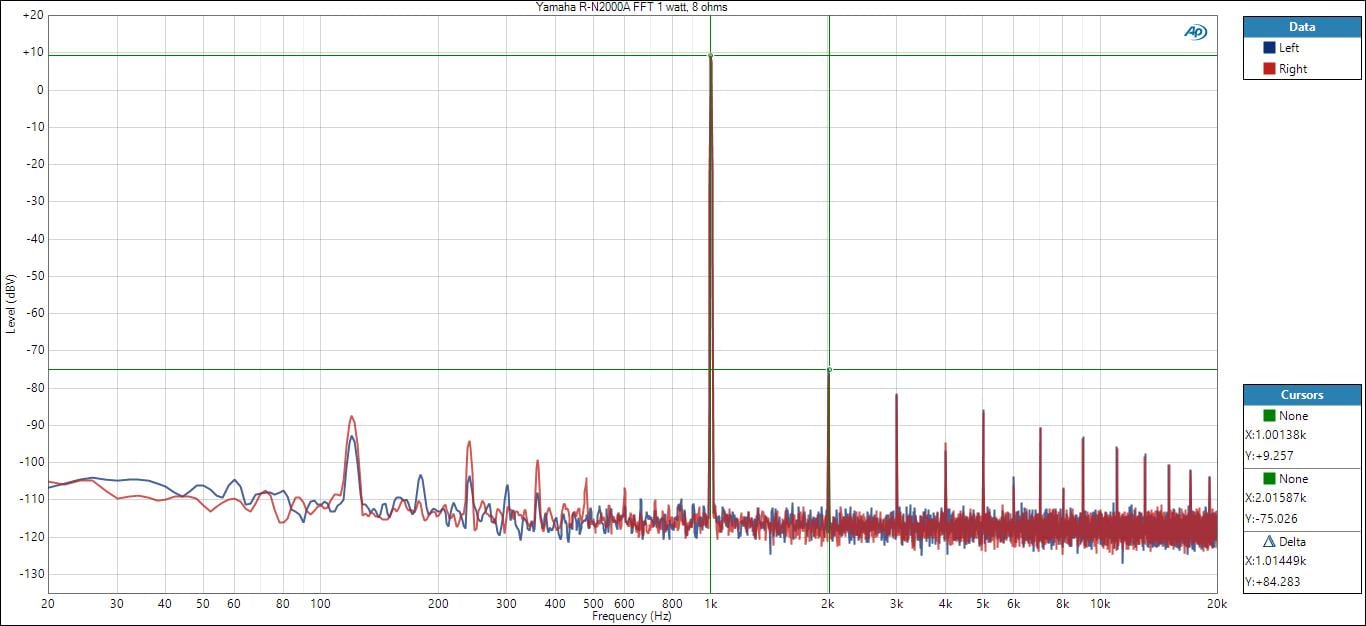Click the first cursor X value 1.00138k
The width and height of the screenshot is (1366, 626).
pos(1275,435)
